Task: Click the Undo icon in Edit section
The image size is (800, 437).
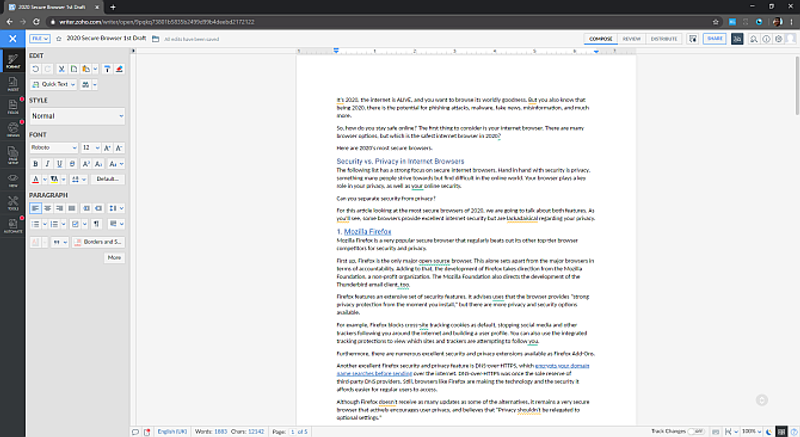Action: pyautogui.click(x=35, y=69)
